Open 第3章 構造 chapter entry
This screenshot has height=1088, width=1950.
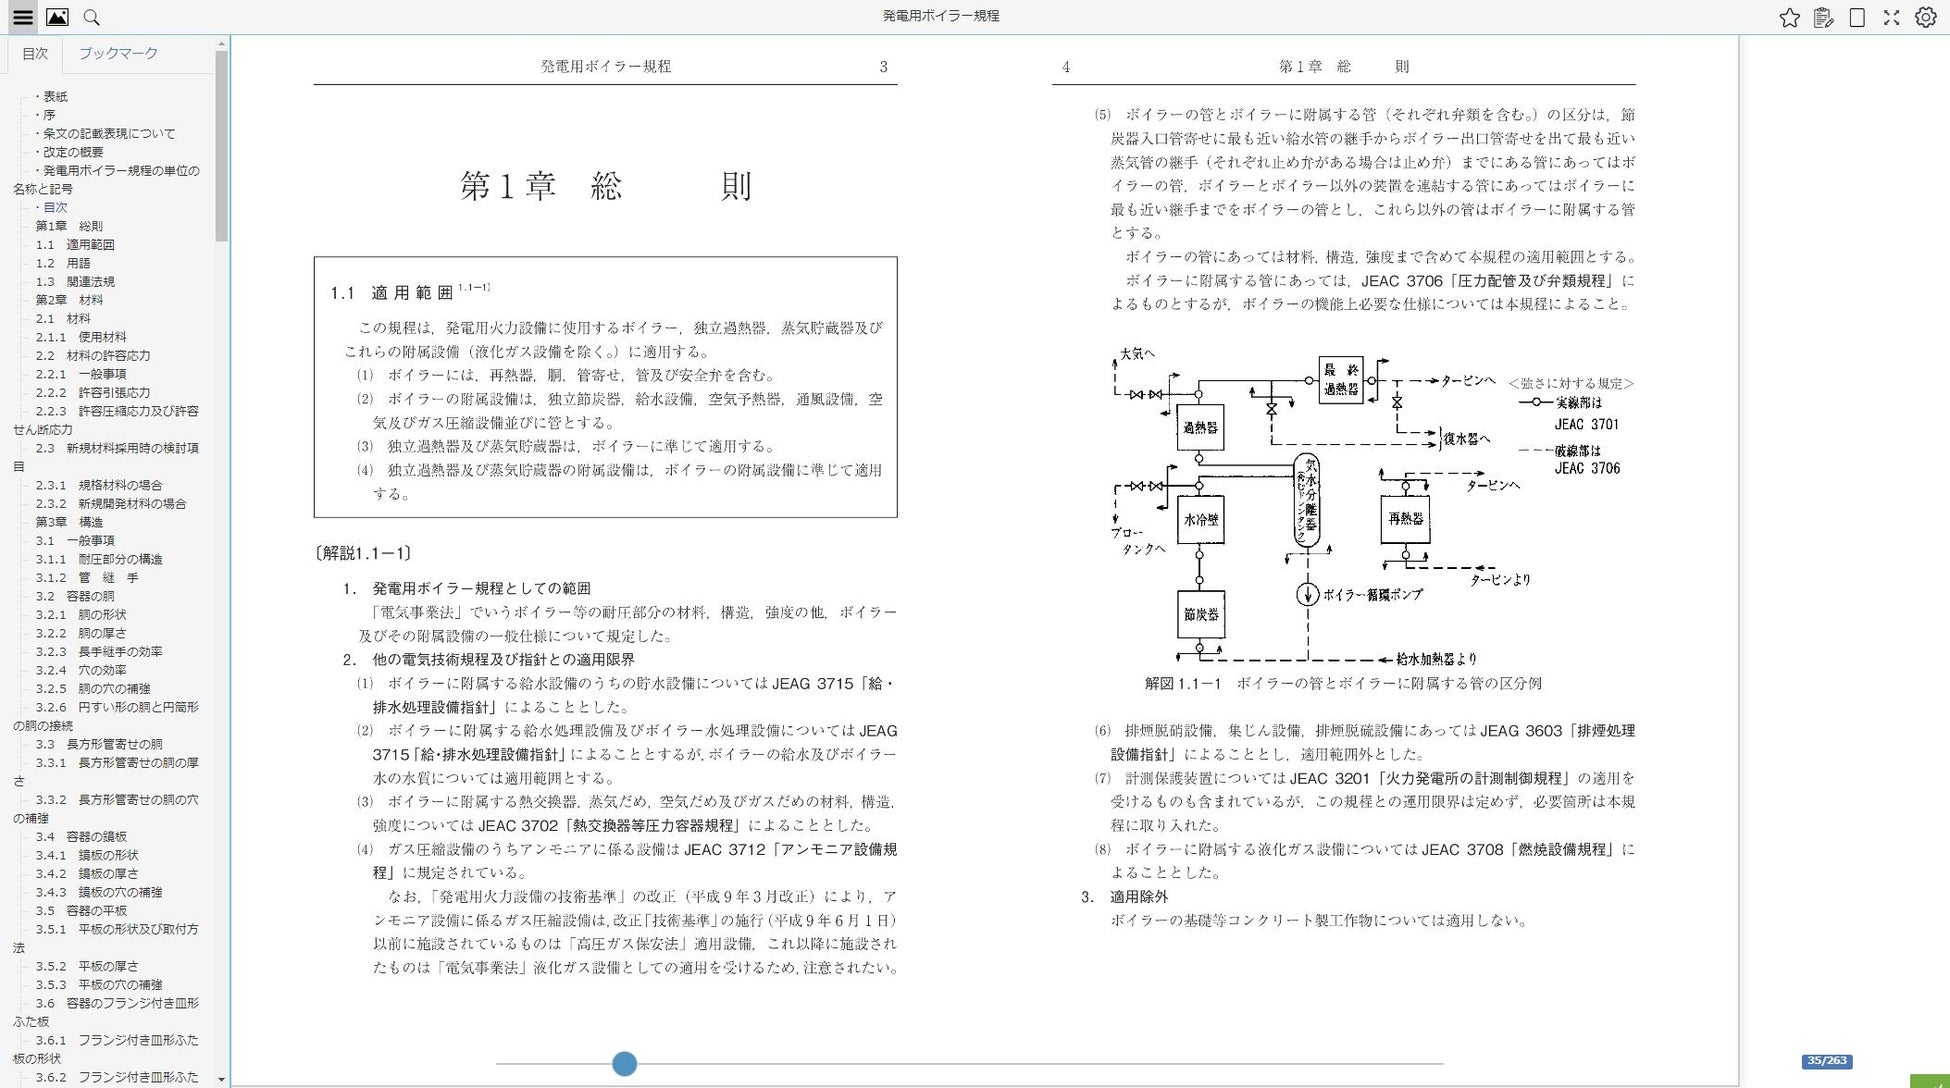pyautogui.click(x=69, y=522)
